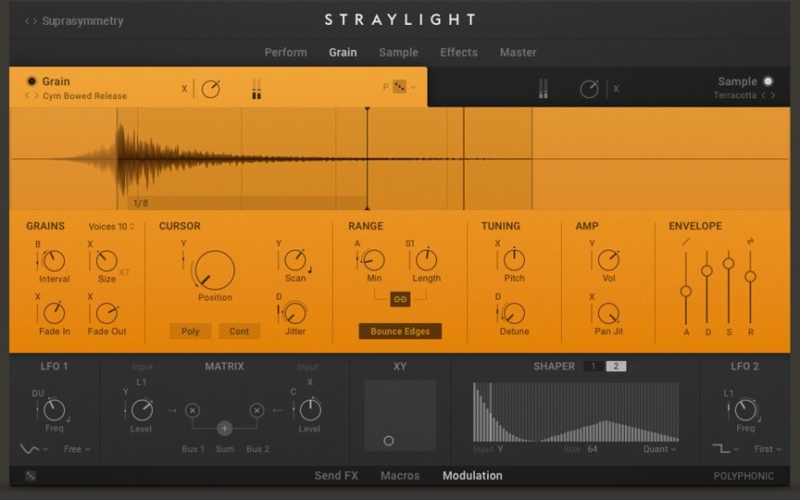Click the X modulation label next to Sample volume

pos(616,89)
